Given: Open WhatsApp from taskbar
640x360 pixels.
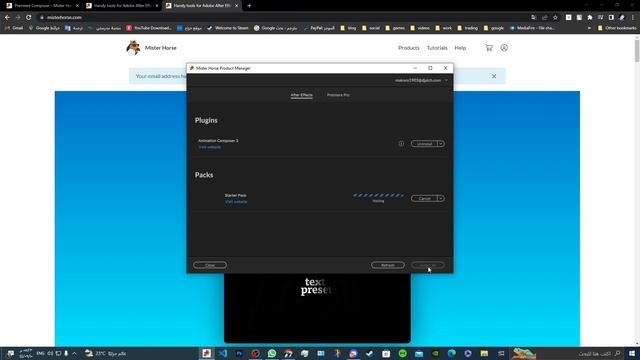Looking at the screenshot, I should tap(272, 353).
